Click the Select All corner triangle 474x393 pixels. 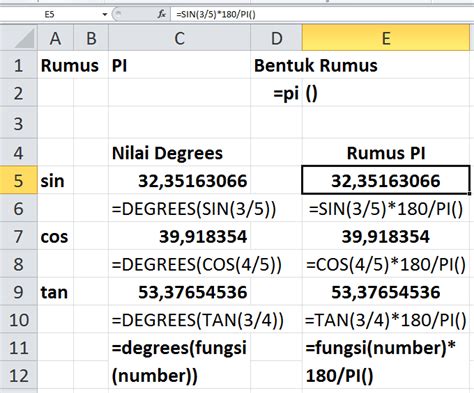[19, 38]
